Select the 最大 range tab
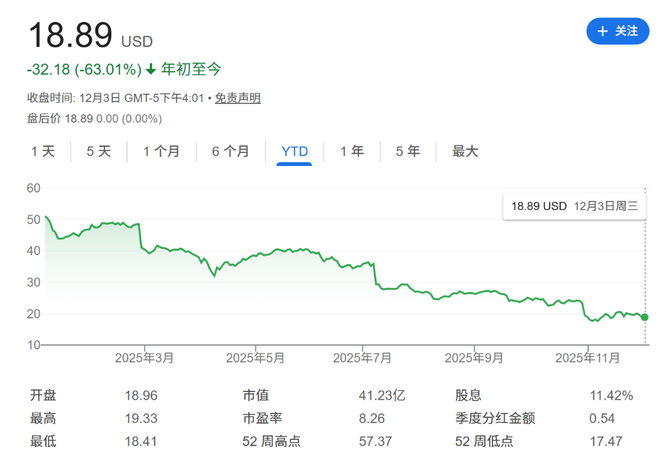Viewport: 660px width, 465px height. click(465, 152)
